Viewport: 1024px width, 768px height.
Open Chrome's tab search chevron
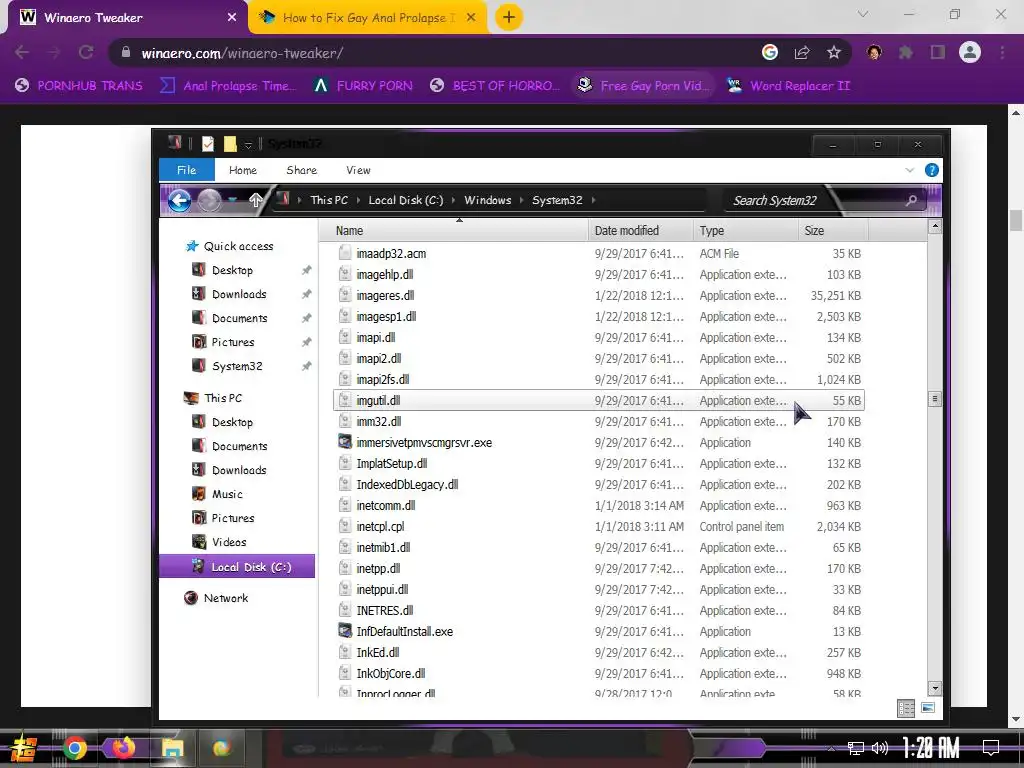point(863,14)
